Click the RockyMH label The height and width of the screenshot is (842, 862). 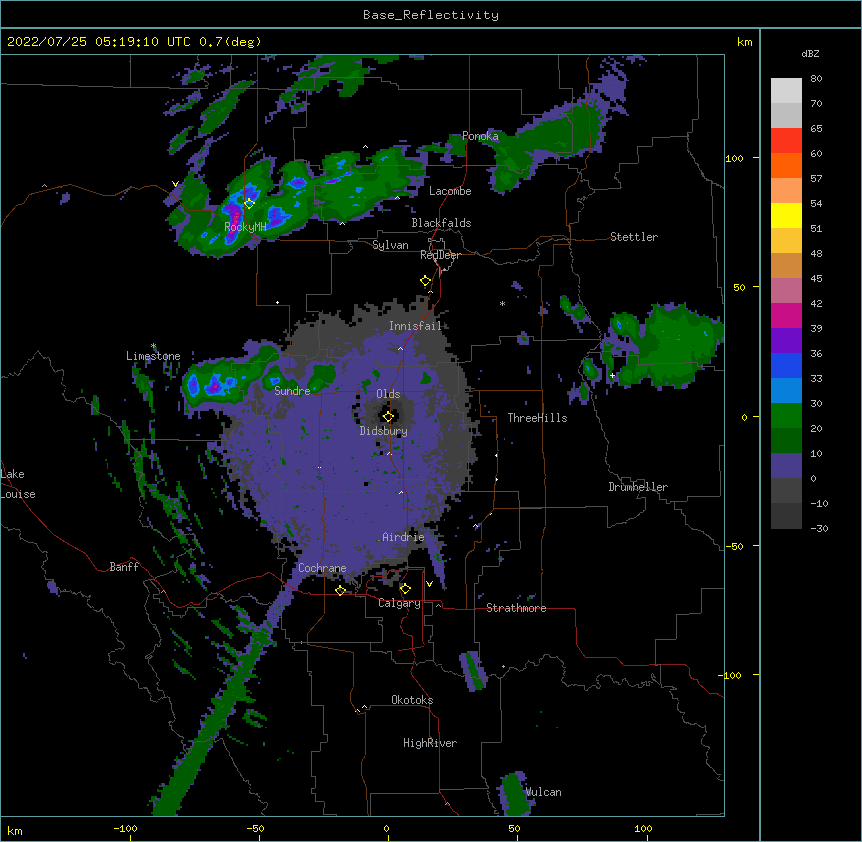245,227
